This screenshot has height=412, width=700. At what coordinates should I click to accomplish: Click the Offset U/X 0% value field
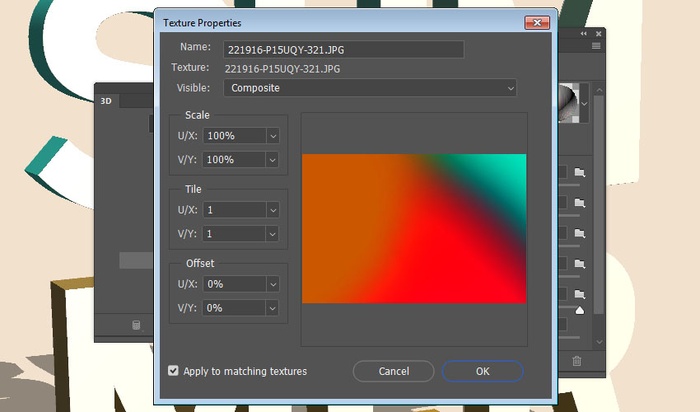pos(235,284)
